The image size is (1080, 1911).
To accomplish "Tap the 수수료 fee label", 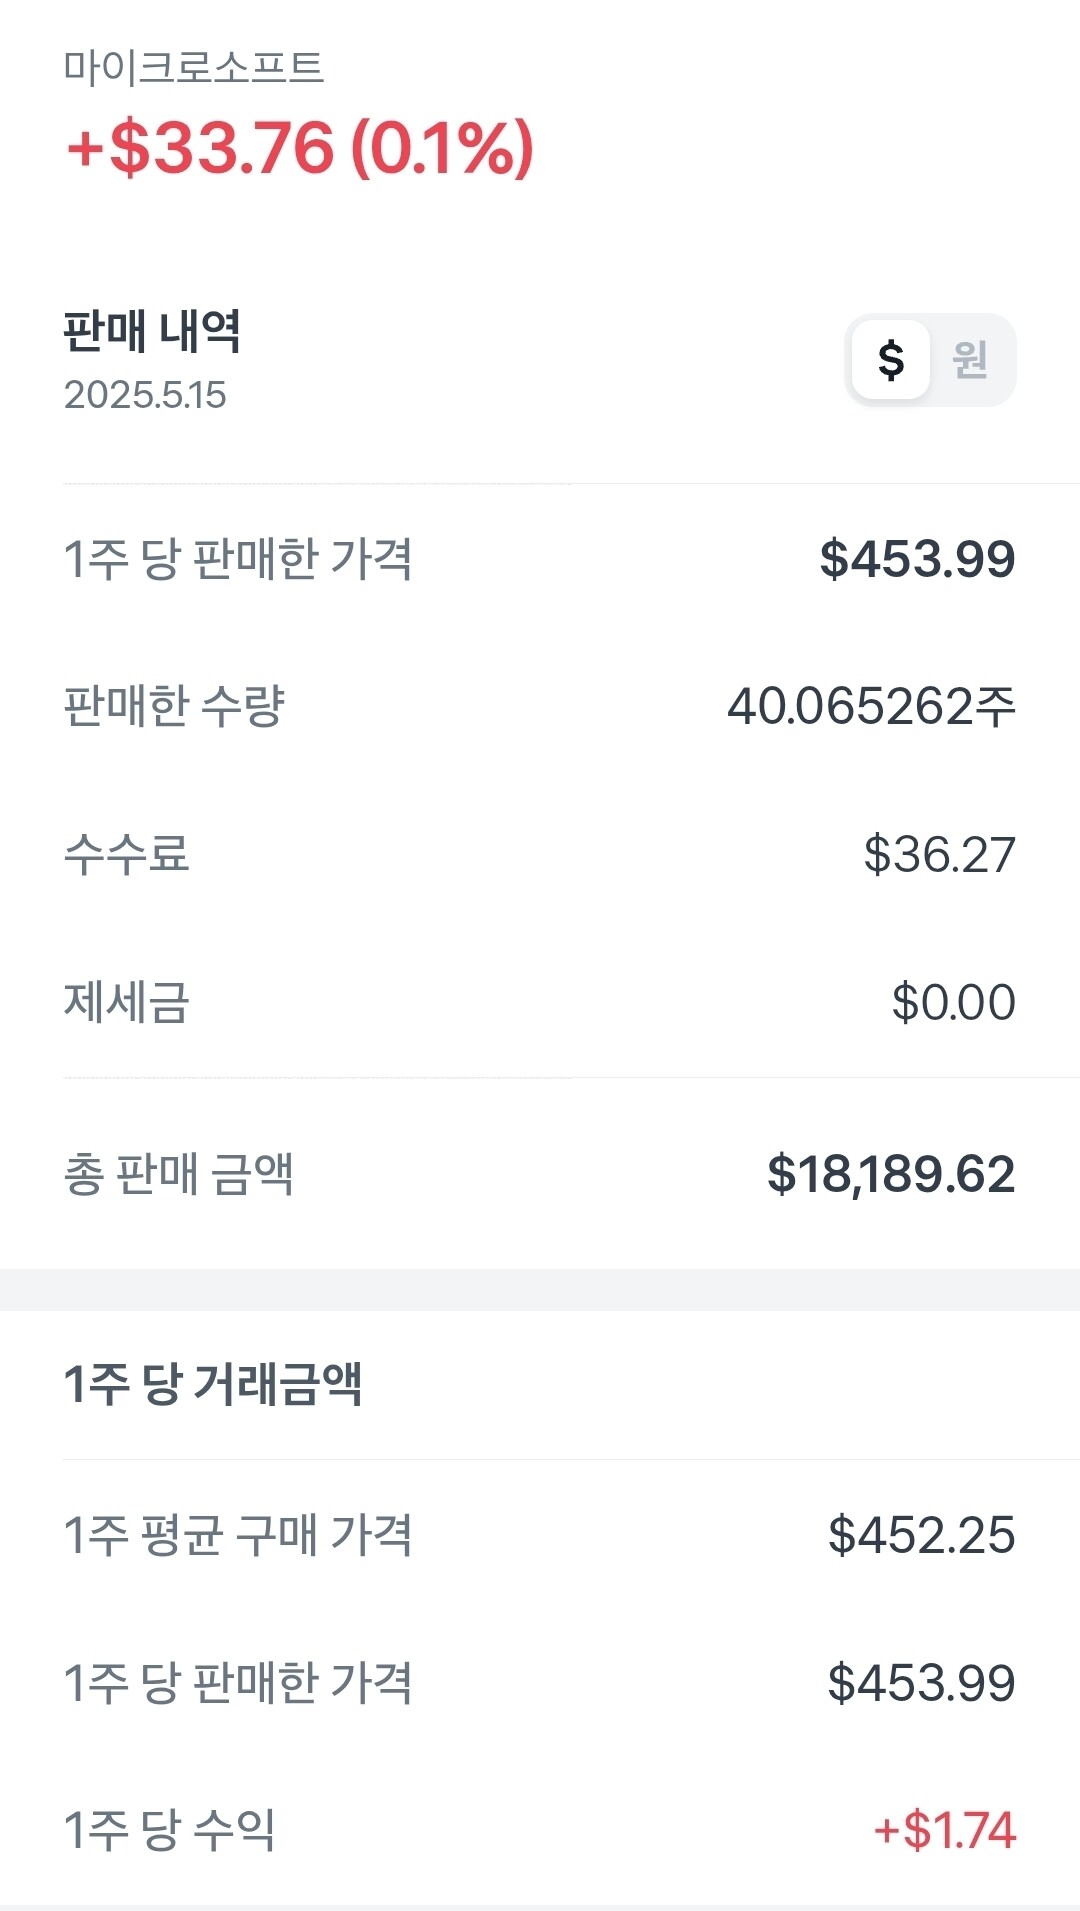I will click(127, 854).
